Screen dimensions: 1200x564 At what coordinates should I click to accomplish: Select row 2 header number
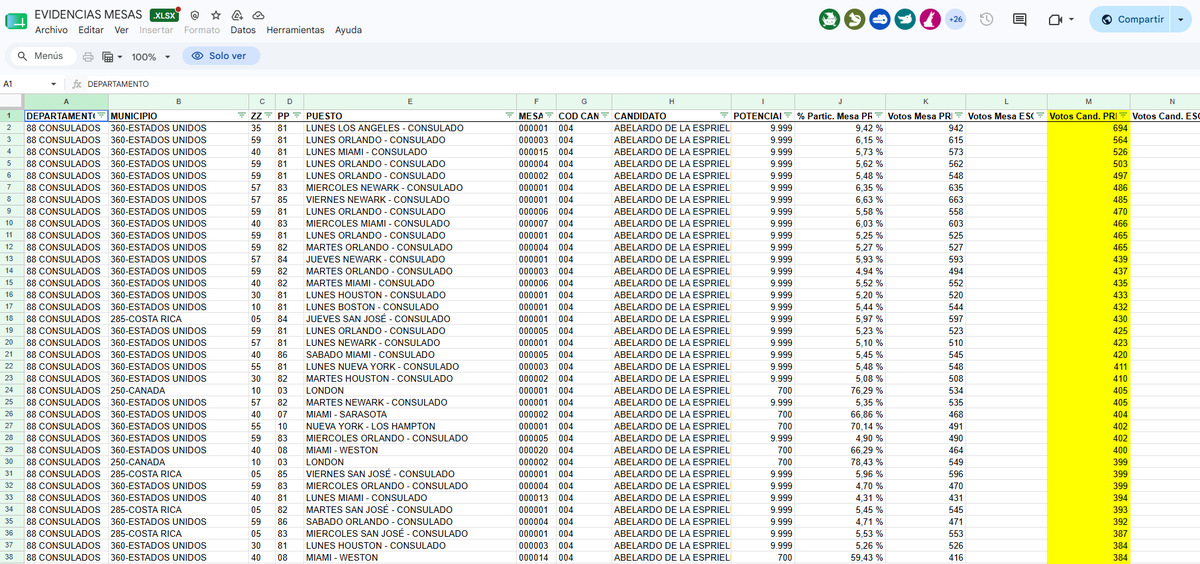pyautogui.click(x=11, y=128)
